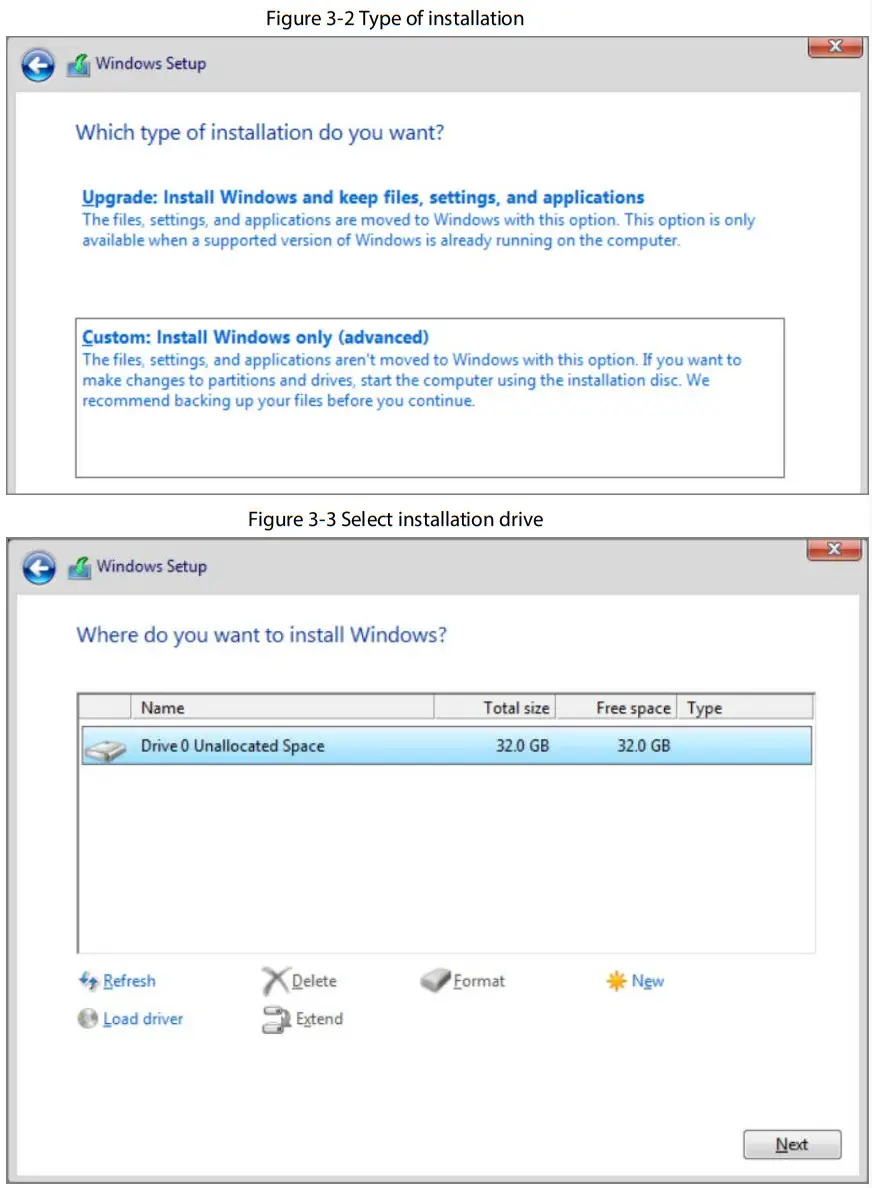Click the Name column header
The height and width of the screenshot is (1188, 872).
[x=283, y=708]
